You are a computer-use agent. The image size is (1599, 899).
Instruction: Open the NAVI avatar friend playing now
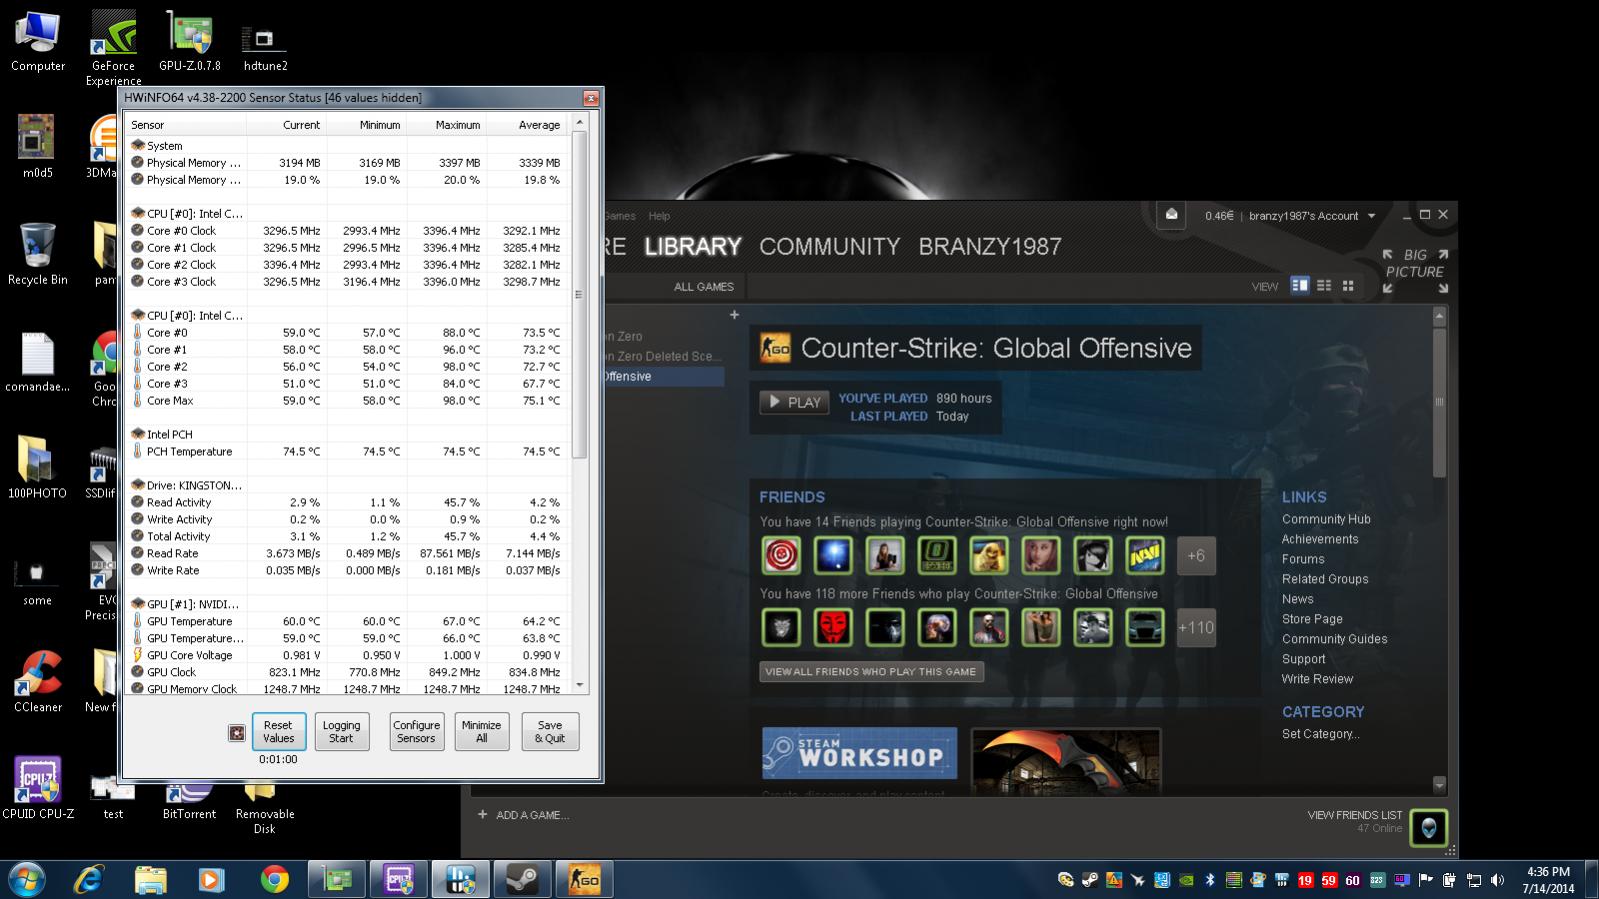[1145, 556]
